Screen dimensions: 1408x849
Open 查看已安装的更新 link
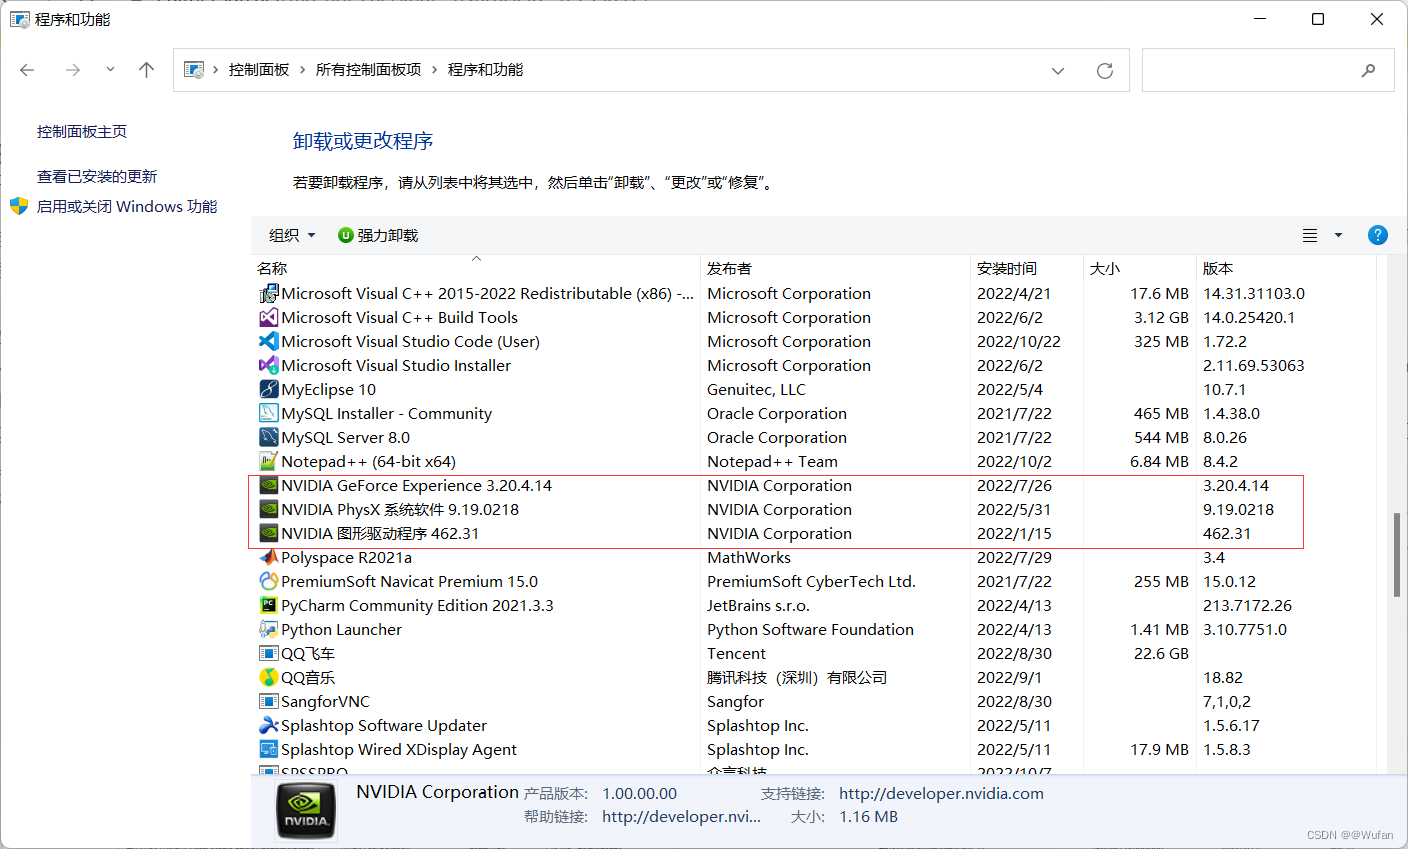point(97,176)
